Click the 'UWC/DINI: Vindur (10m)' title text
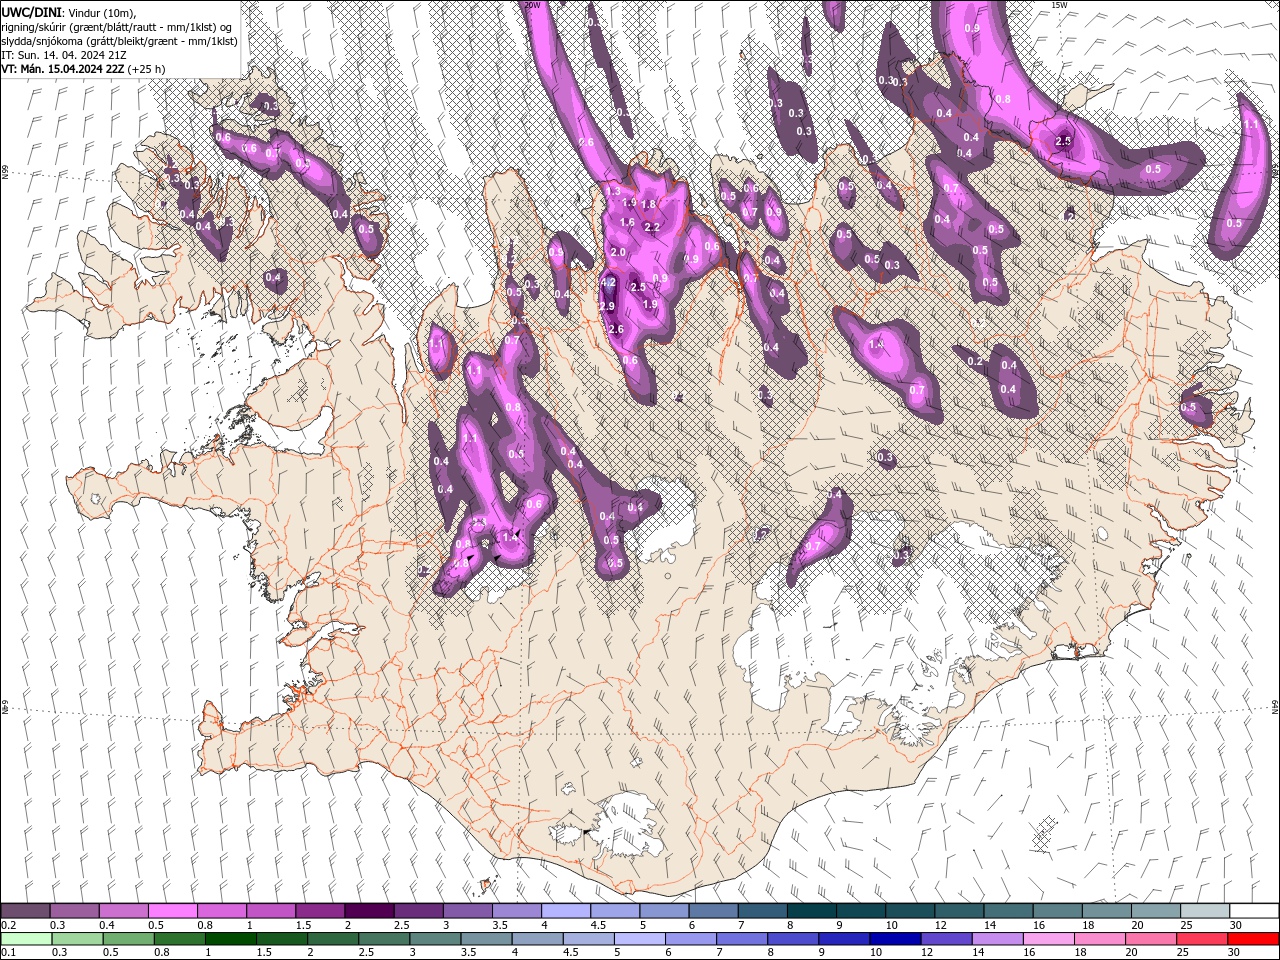The image size is (1280, 960). (68, 12)
